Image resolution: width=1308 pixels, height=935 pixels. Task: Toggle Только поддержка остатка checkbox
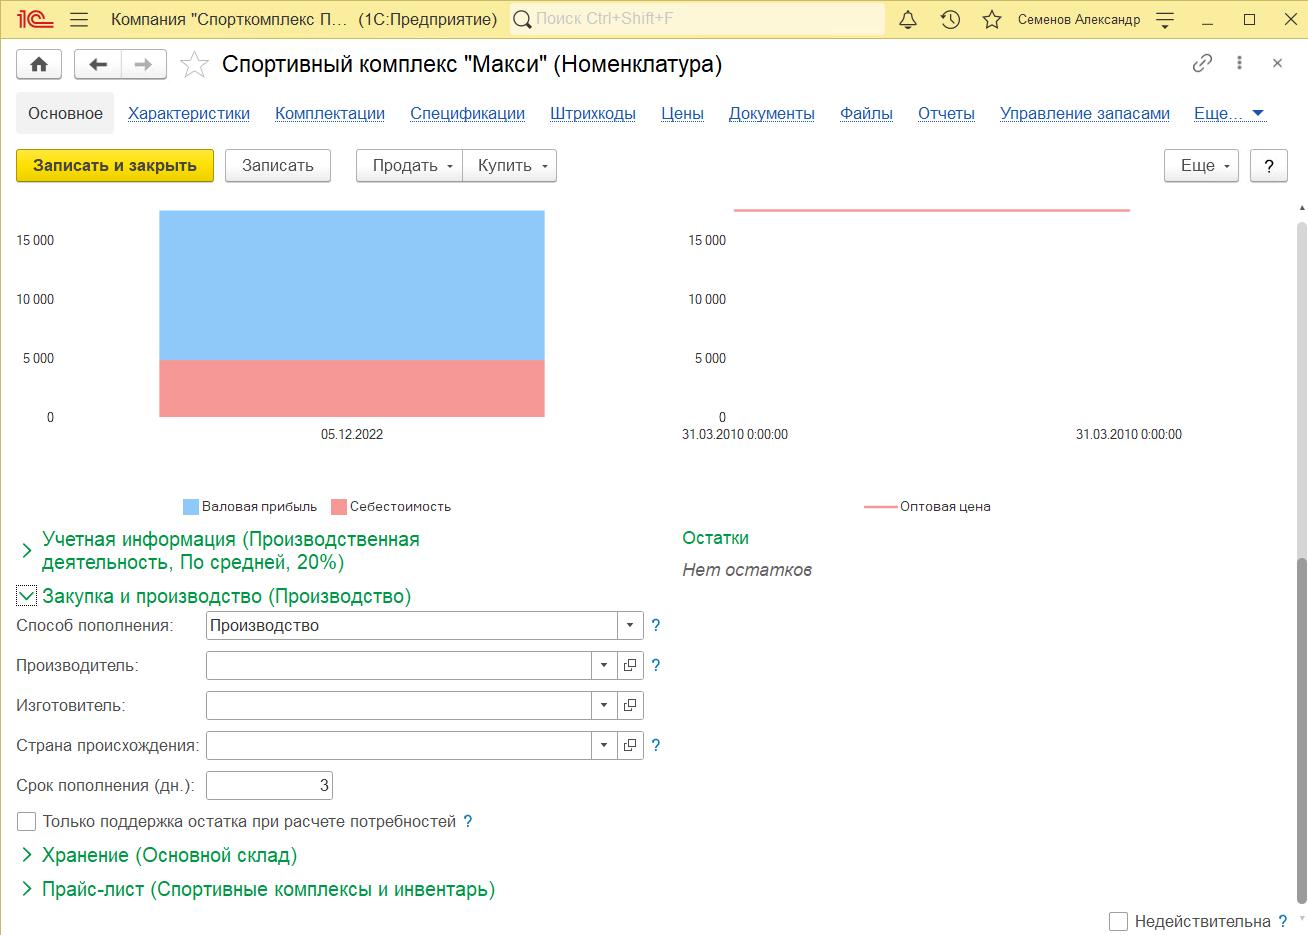(x=27, y=821)
